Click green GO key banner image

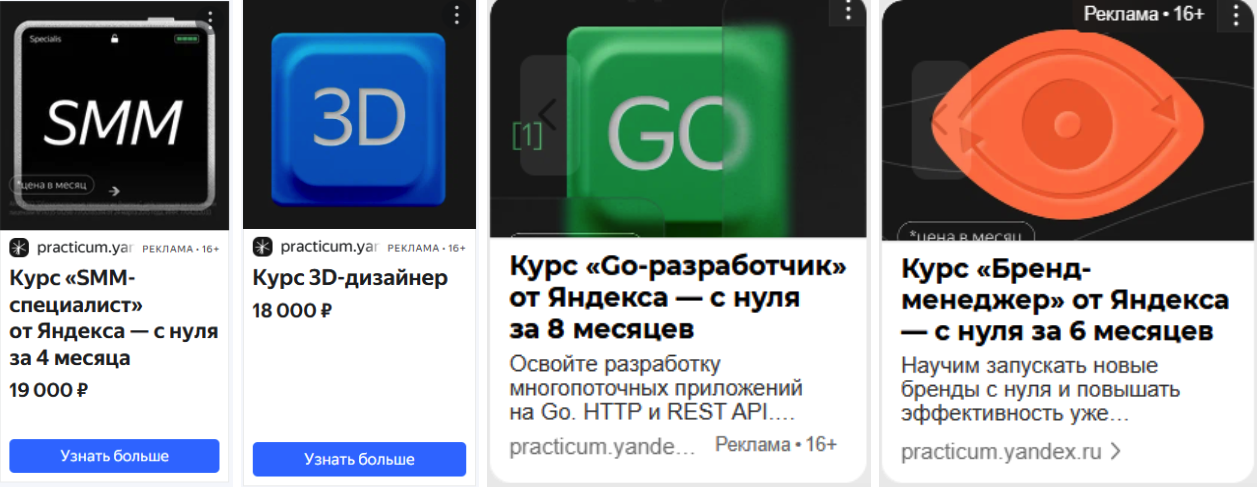(x=677, y=119)
